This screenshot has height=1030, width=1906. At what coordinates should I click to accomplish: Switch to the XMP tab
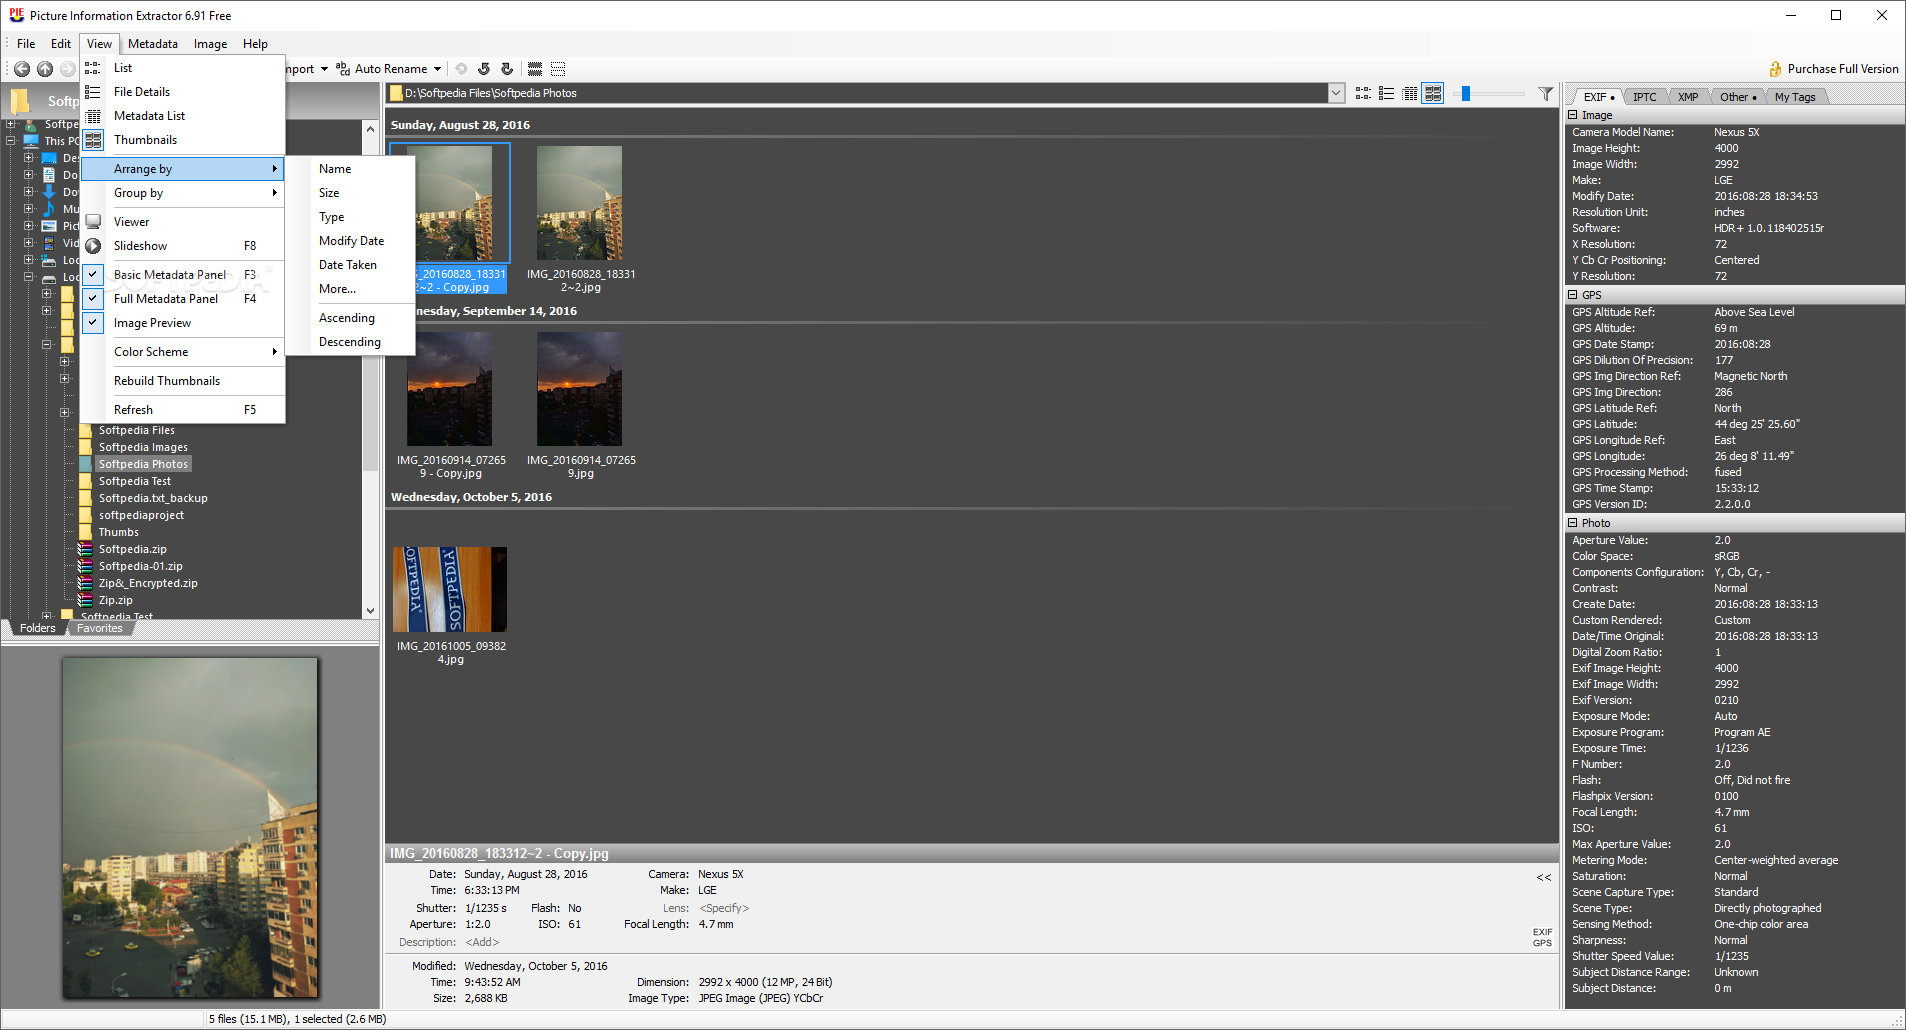(1688, 97)
